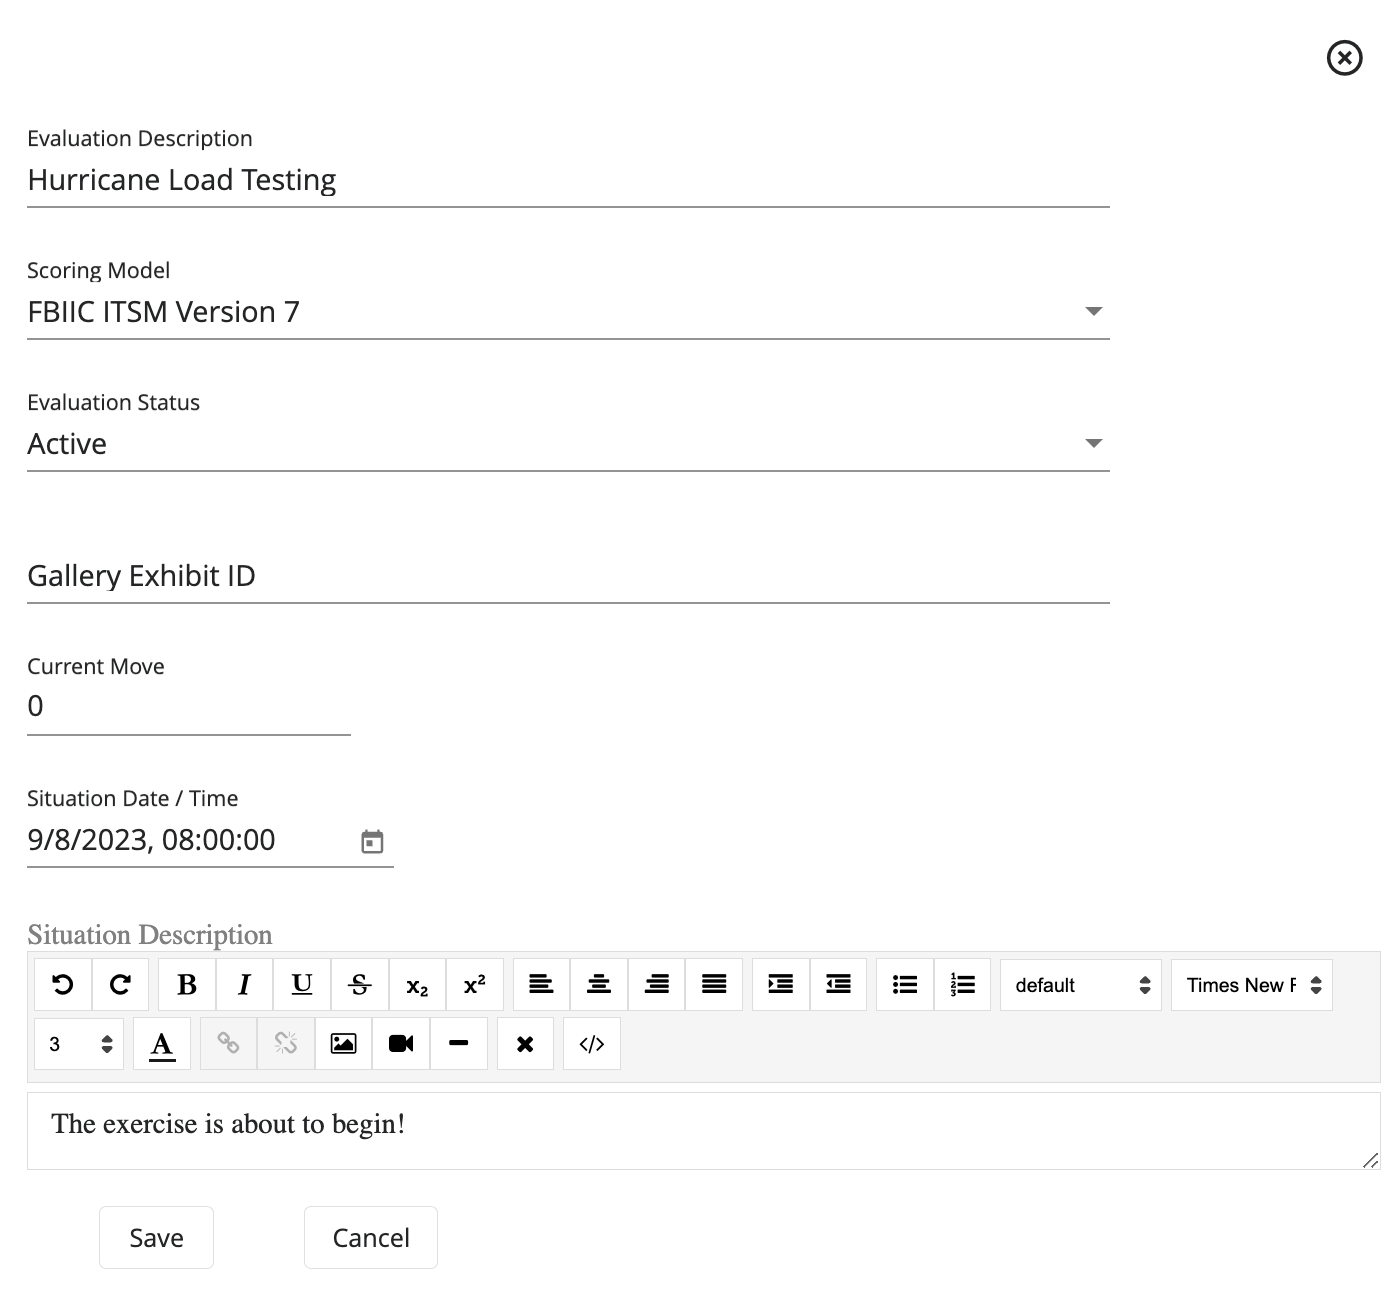This screenshot has height=1294, width=1400.
Task: Insert a horizontal rule into the editor
Action: click(459, 1043)
